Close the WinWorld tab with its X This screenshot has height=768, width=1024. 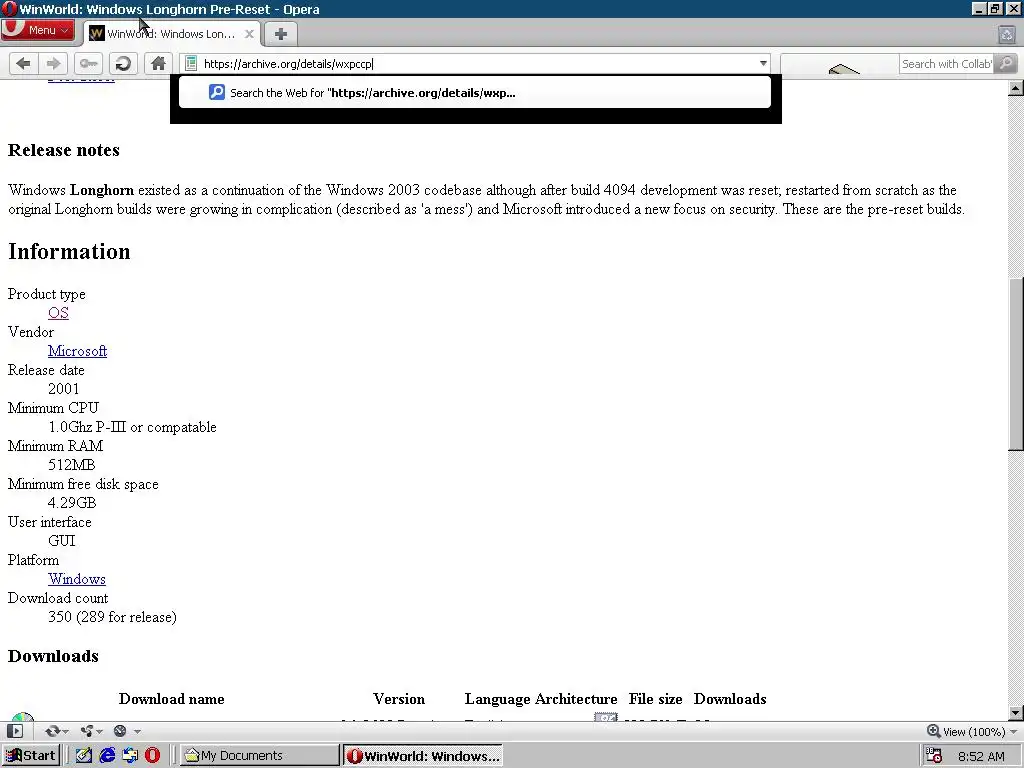coord(249,34)
